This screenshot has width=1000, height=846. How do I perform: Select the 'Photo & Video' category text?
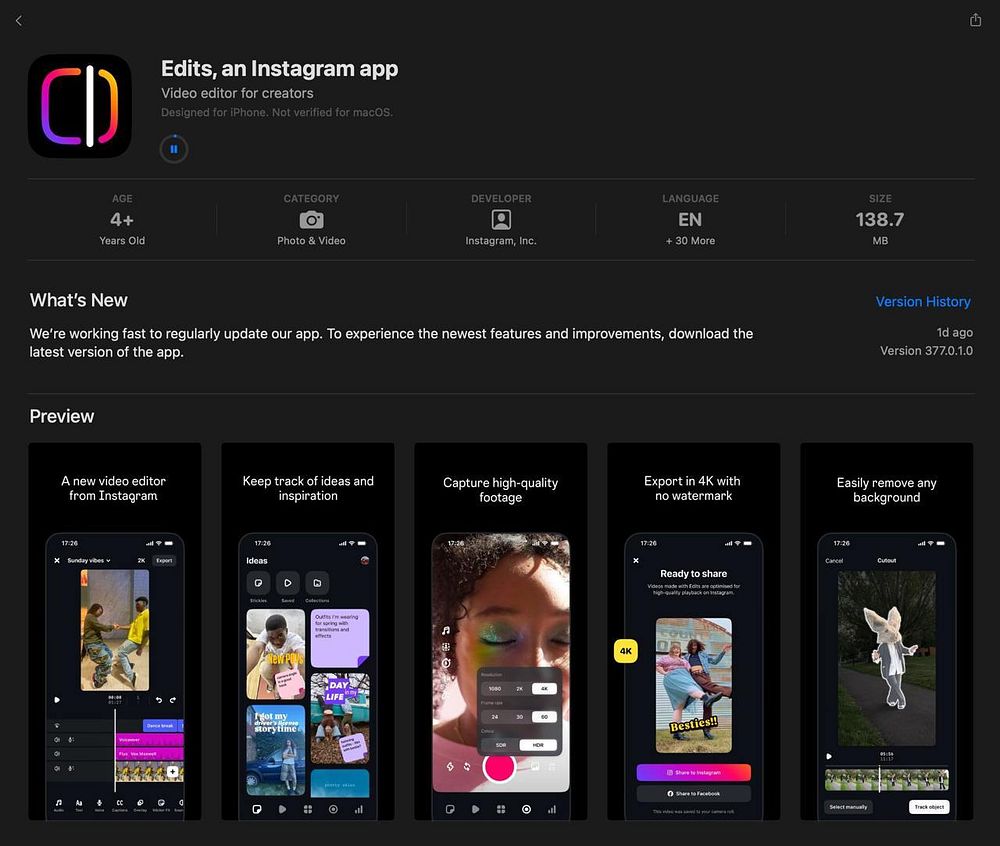tap(311, 240)
